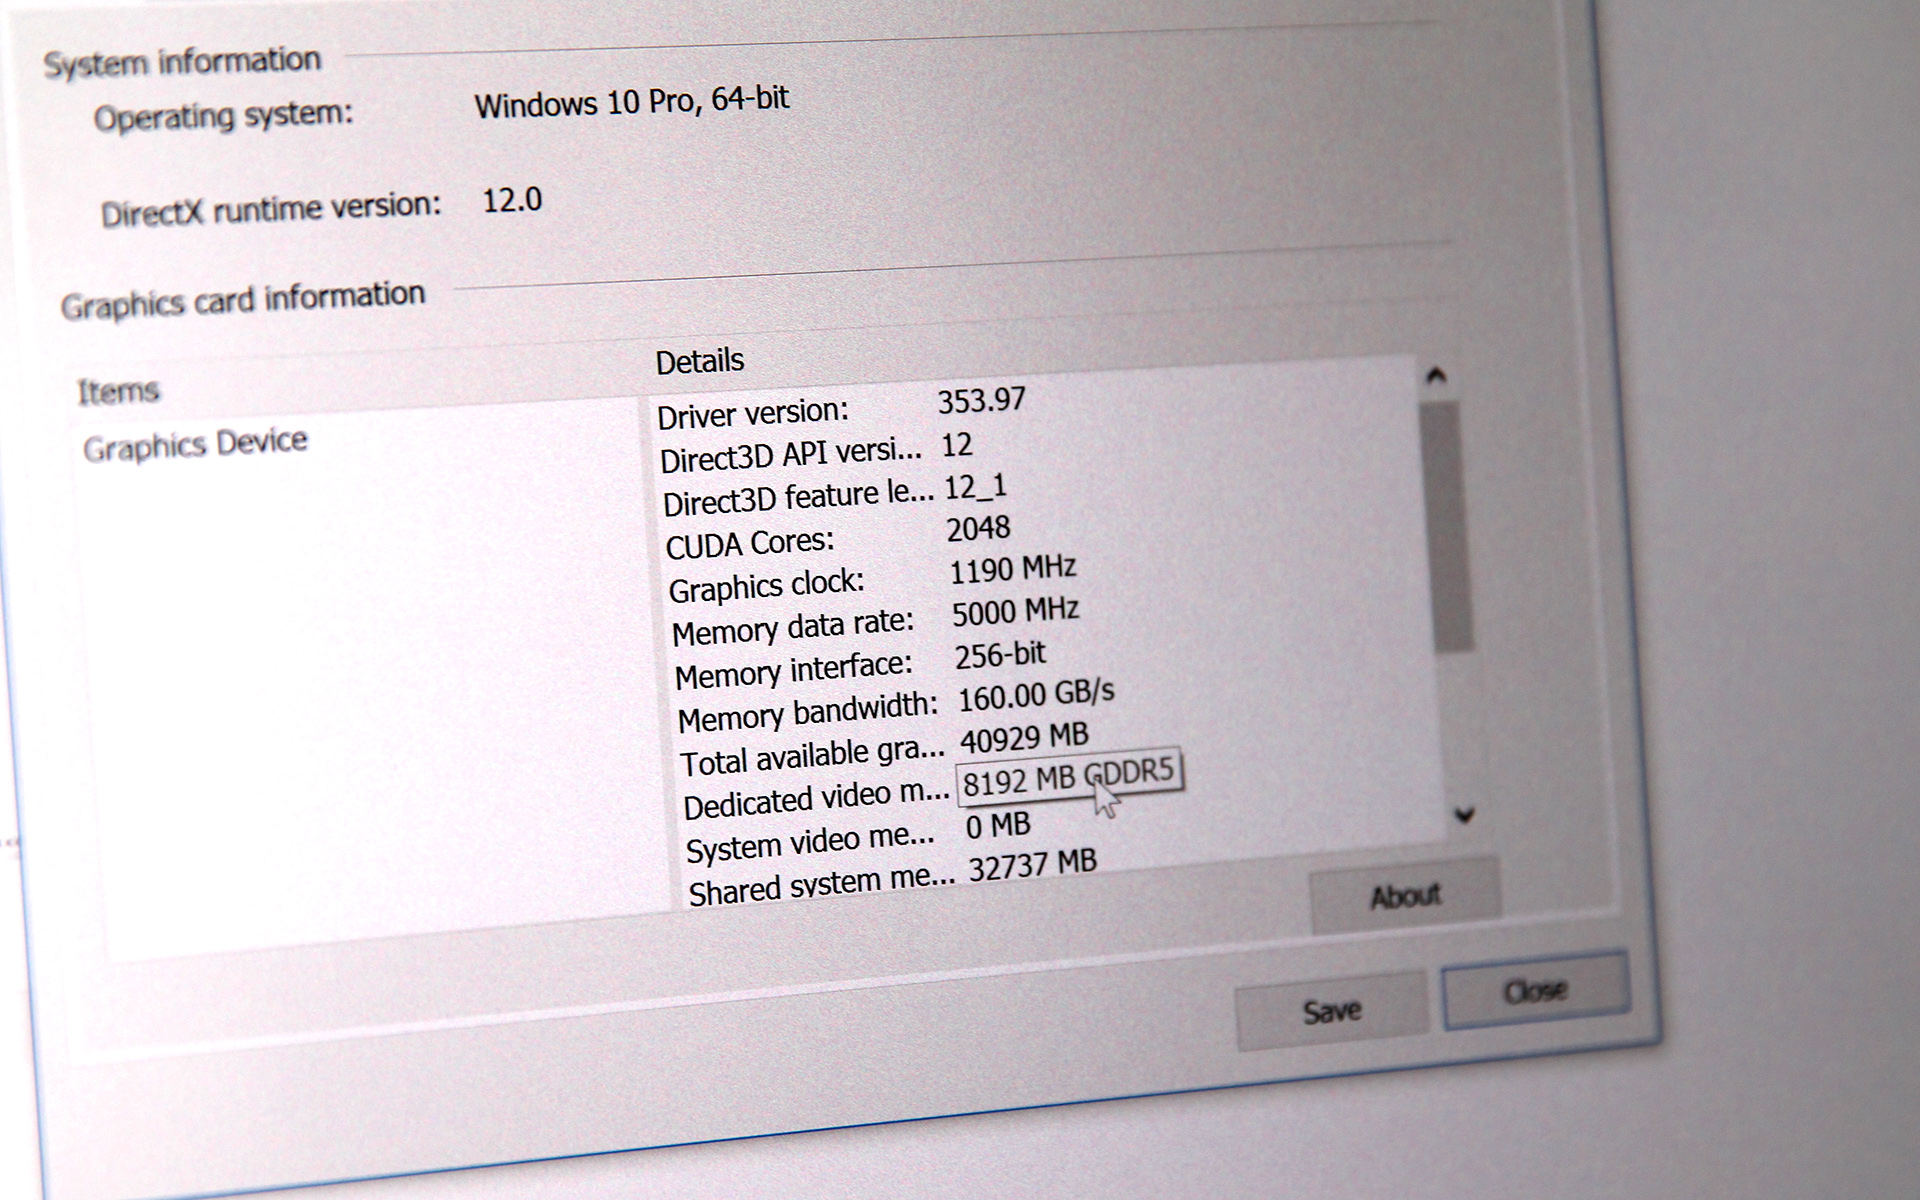1920x1200 pixels.
Task: Click the CUDA Cores row
Action: point(750,544)
